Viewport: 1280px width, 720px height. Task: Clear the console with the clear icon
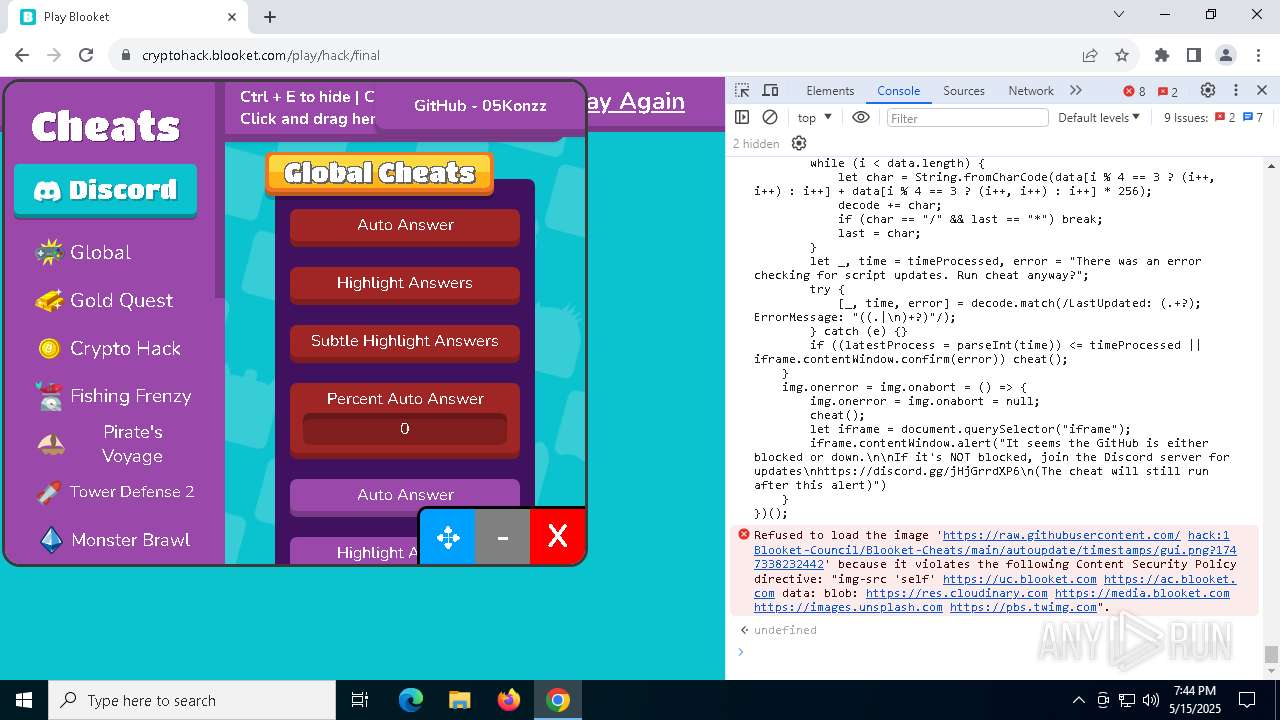coord(770,117)
